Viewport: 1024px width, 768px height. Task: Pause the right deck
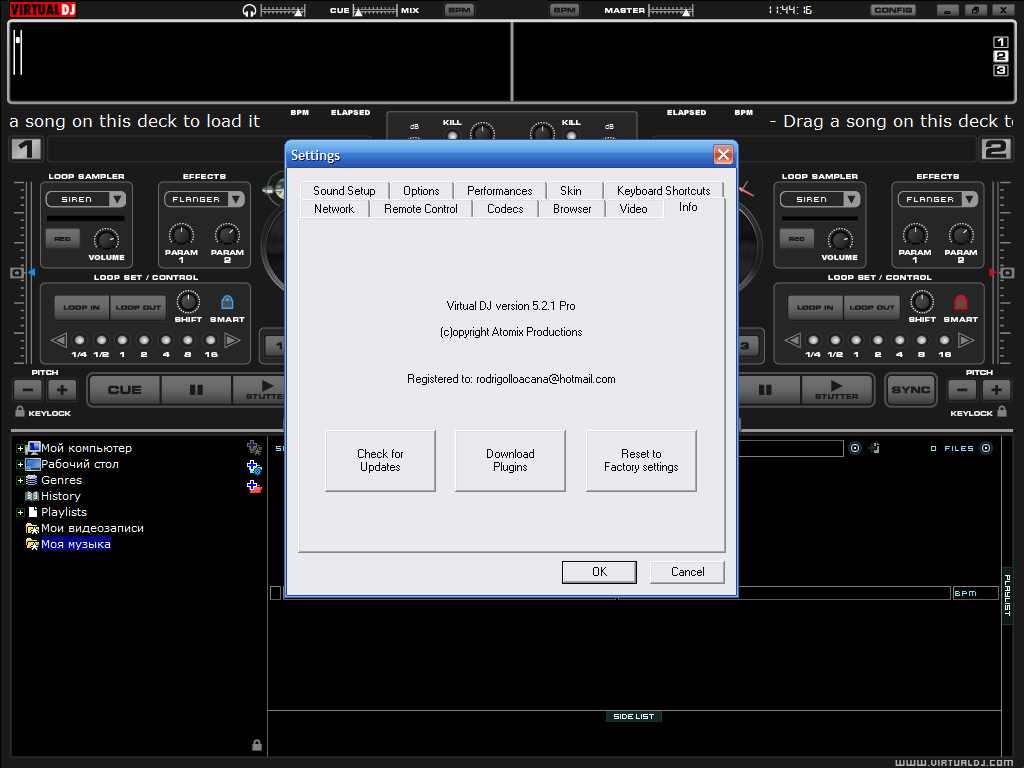tap(765, 390)
